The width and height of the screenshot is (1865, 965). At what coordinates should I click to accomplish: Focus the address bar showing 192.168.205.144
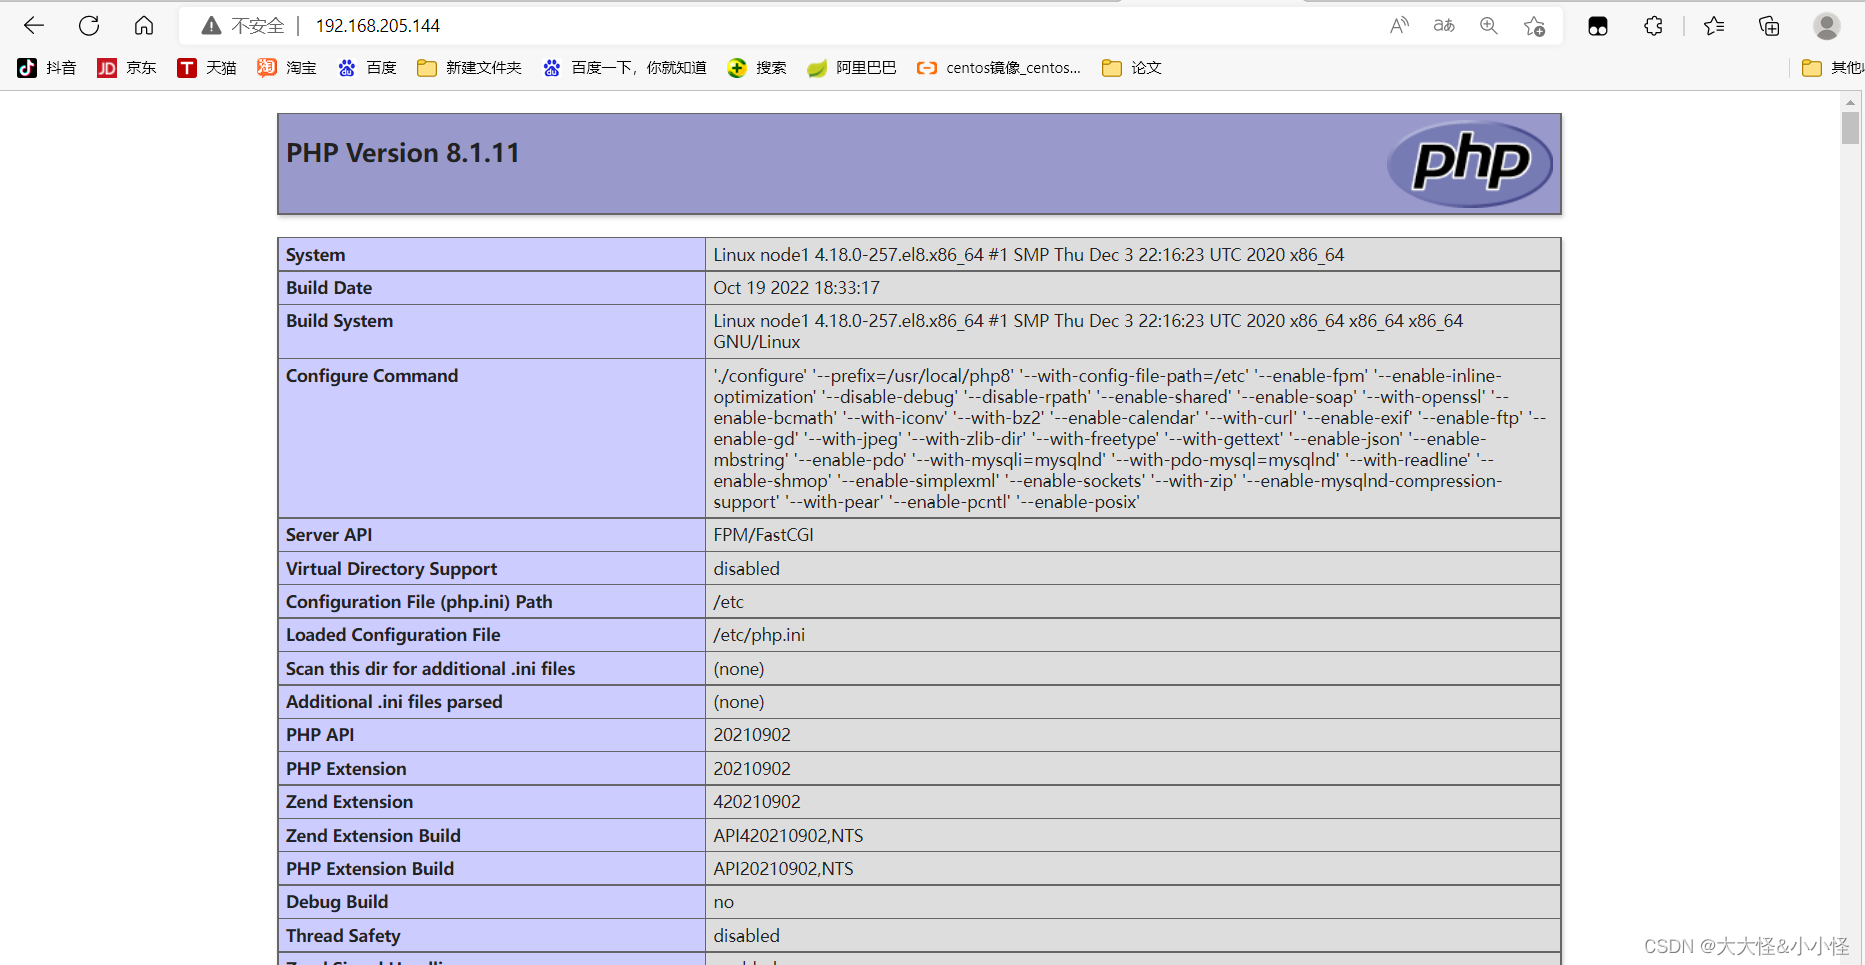[x=378, y=26]
